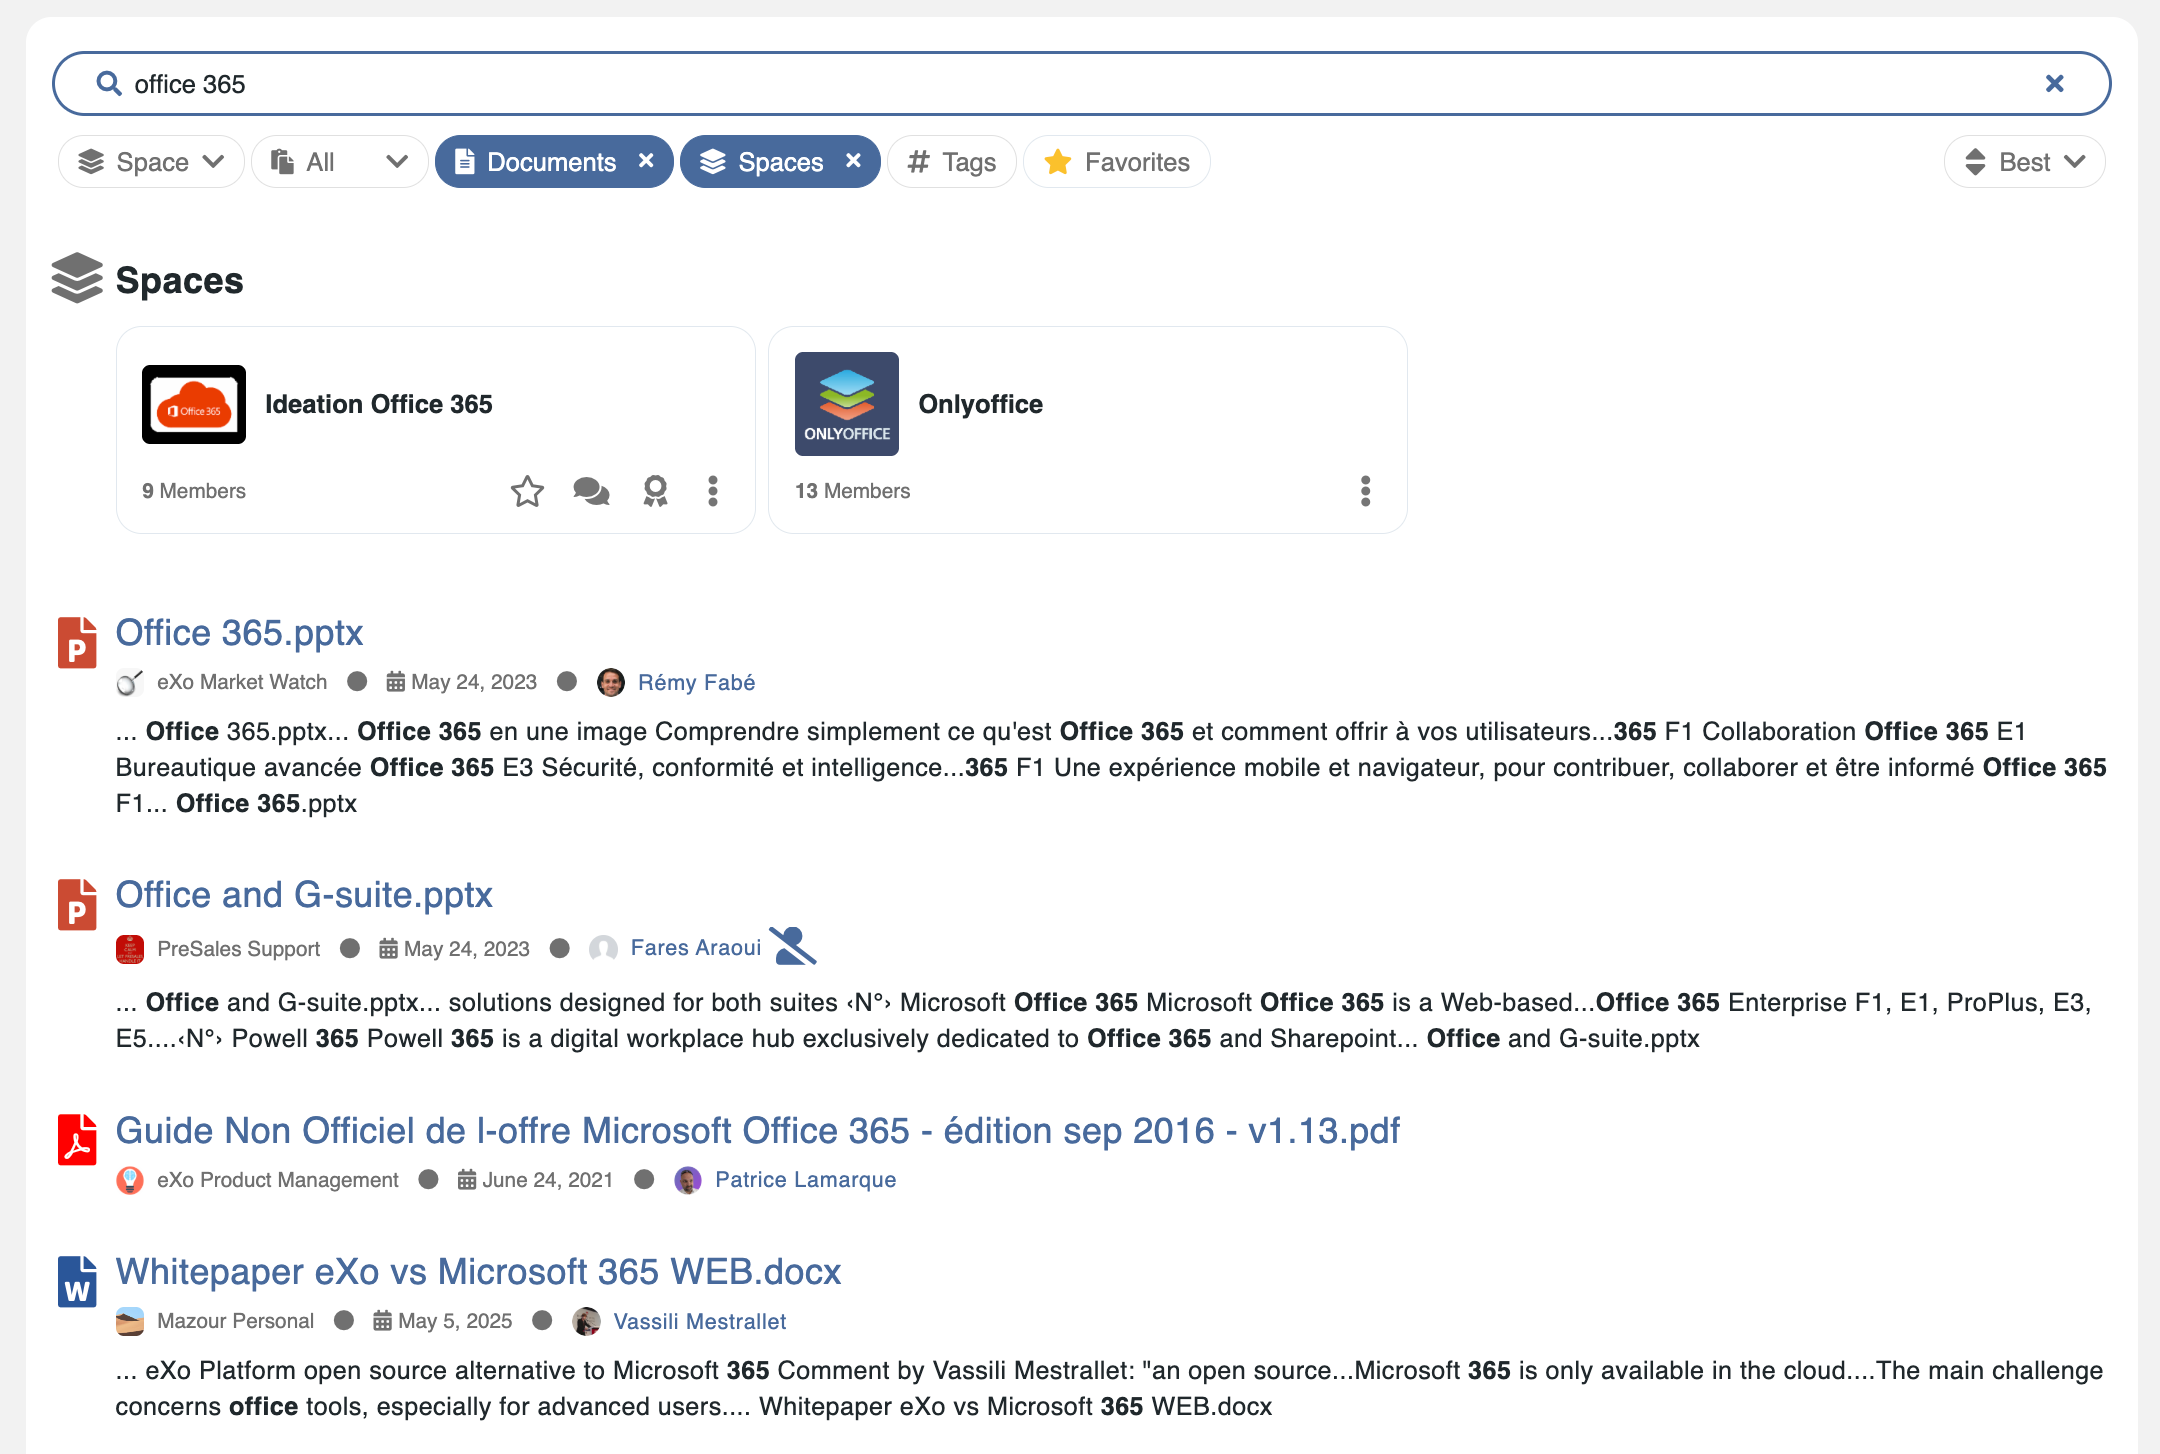Open three-dot menu on Onlyoffice card
Image resolution: width=2160 pixels, height=1454 pixels.
[x=1365, y=491]
